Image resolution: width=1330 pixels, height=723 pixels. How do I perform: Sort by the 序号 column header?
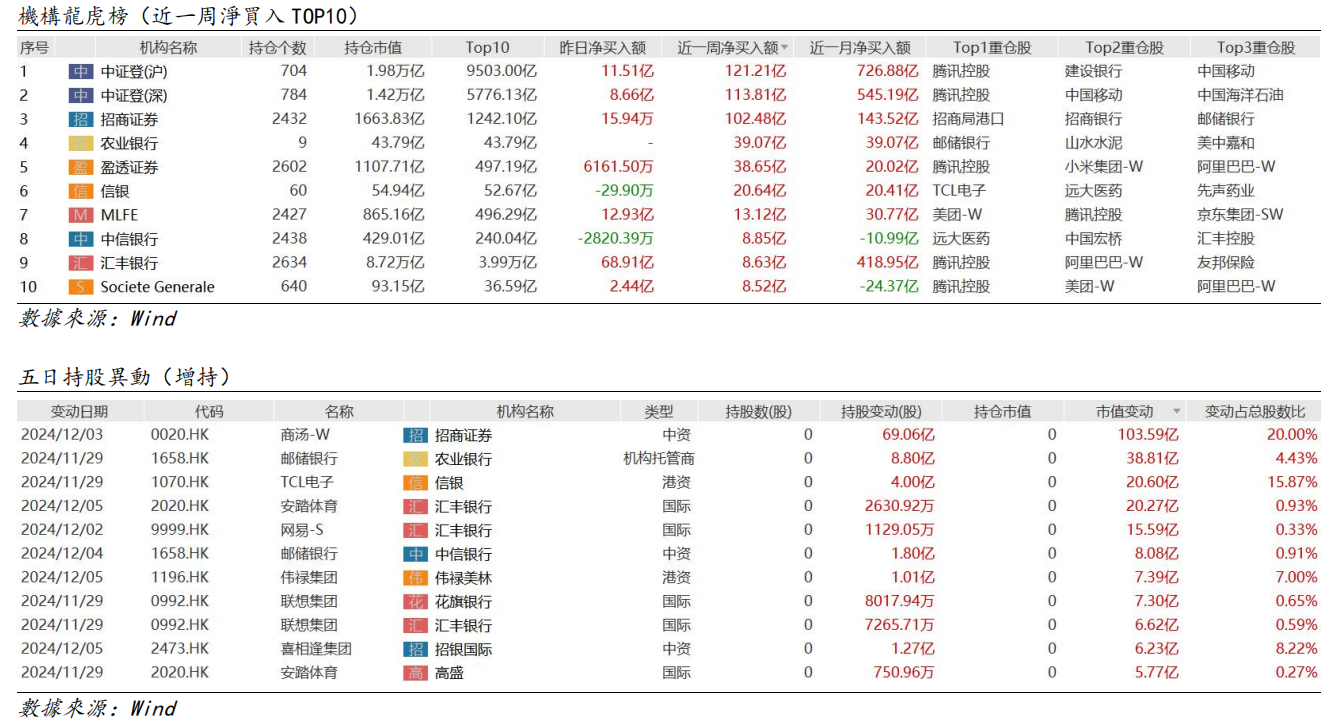(x=34, y=47)
